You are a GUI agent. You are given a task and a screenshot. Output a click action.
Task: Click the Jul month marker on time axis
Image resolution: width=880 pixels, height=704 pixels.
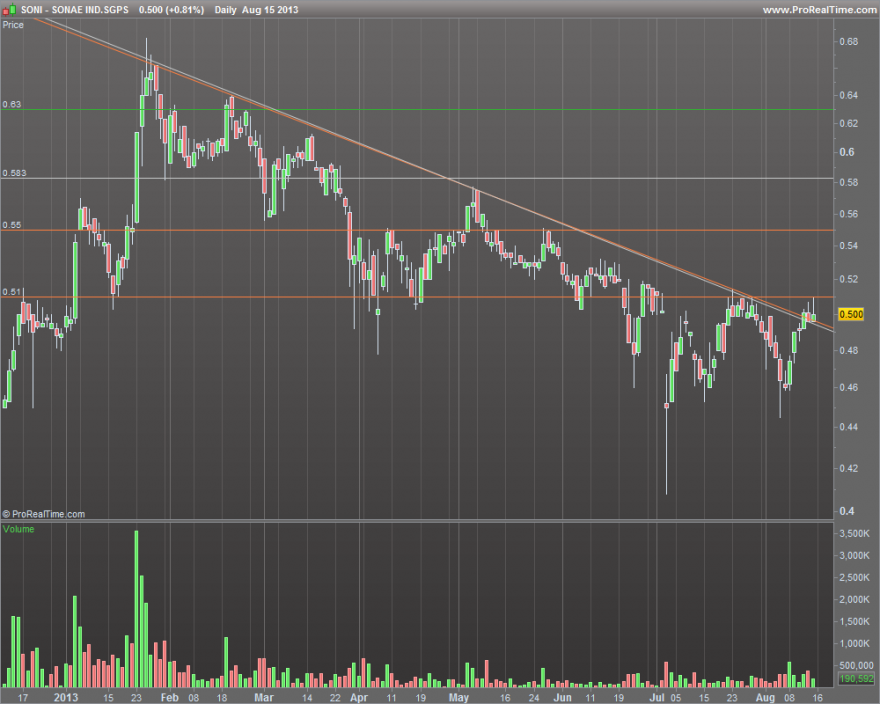(x=657, y=697)
